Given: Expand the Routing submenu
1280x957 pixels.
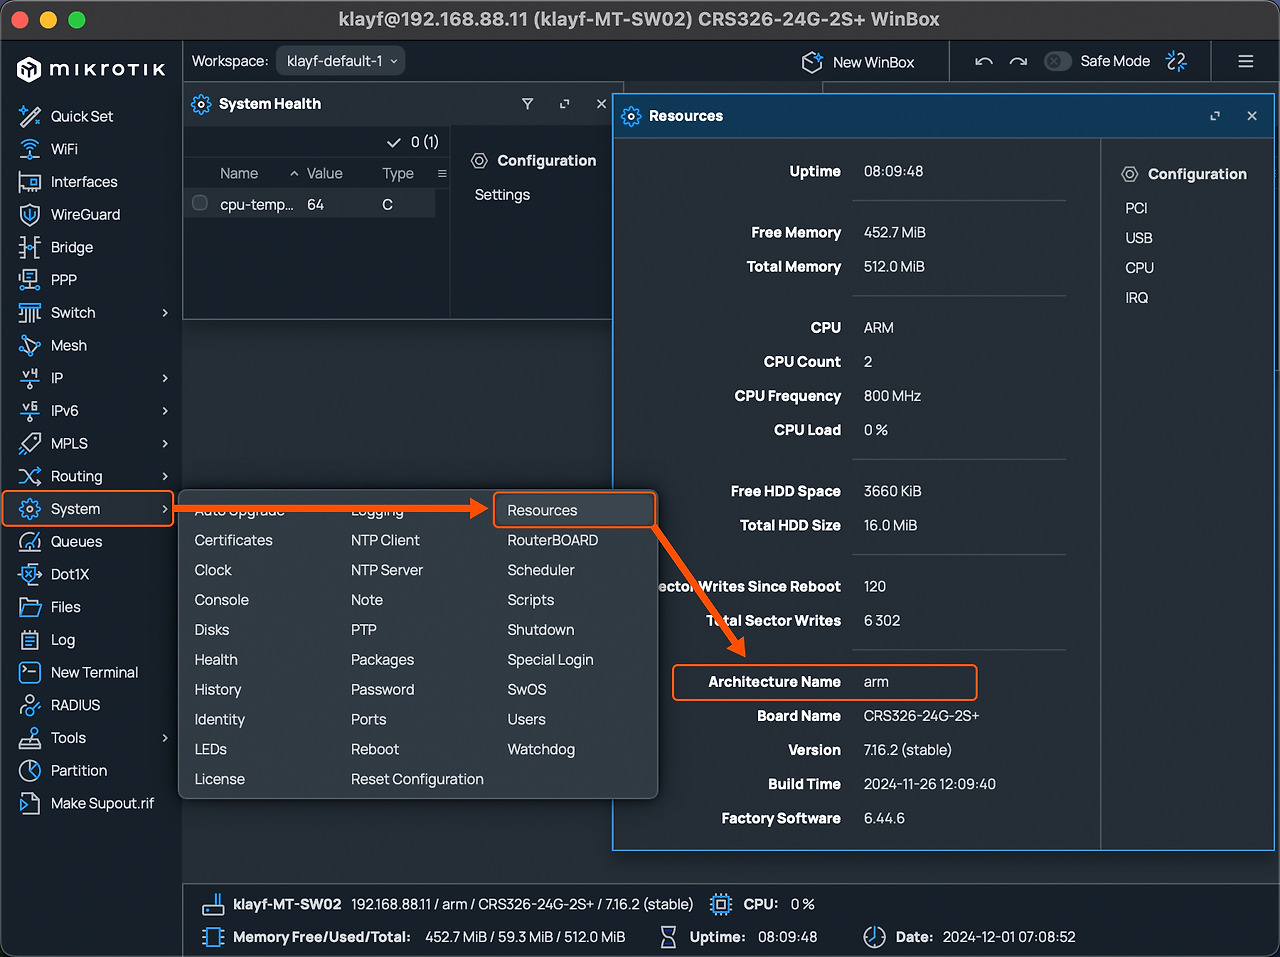Looking at the screenshot, I should 165,476.
